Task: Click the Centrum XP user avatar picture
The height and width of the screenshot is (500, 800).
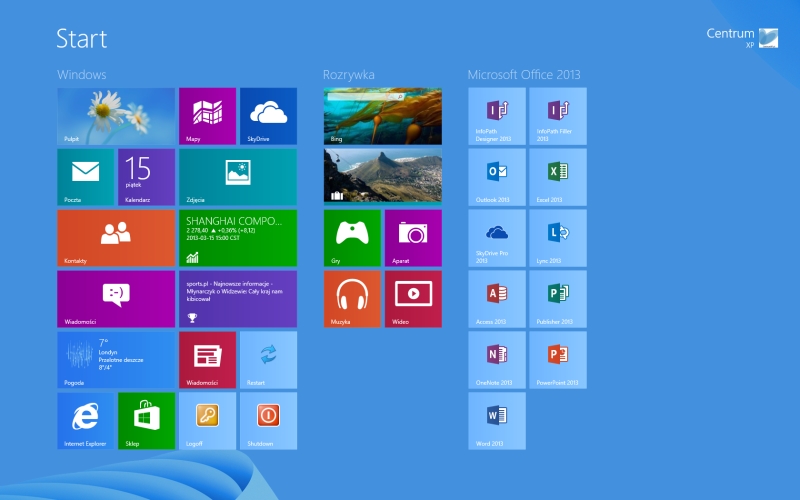Action: (768, 38)
